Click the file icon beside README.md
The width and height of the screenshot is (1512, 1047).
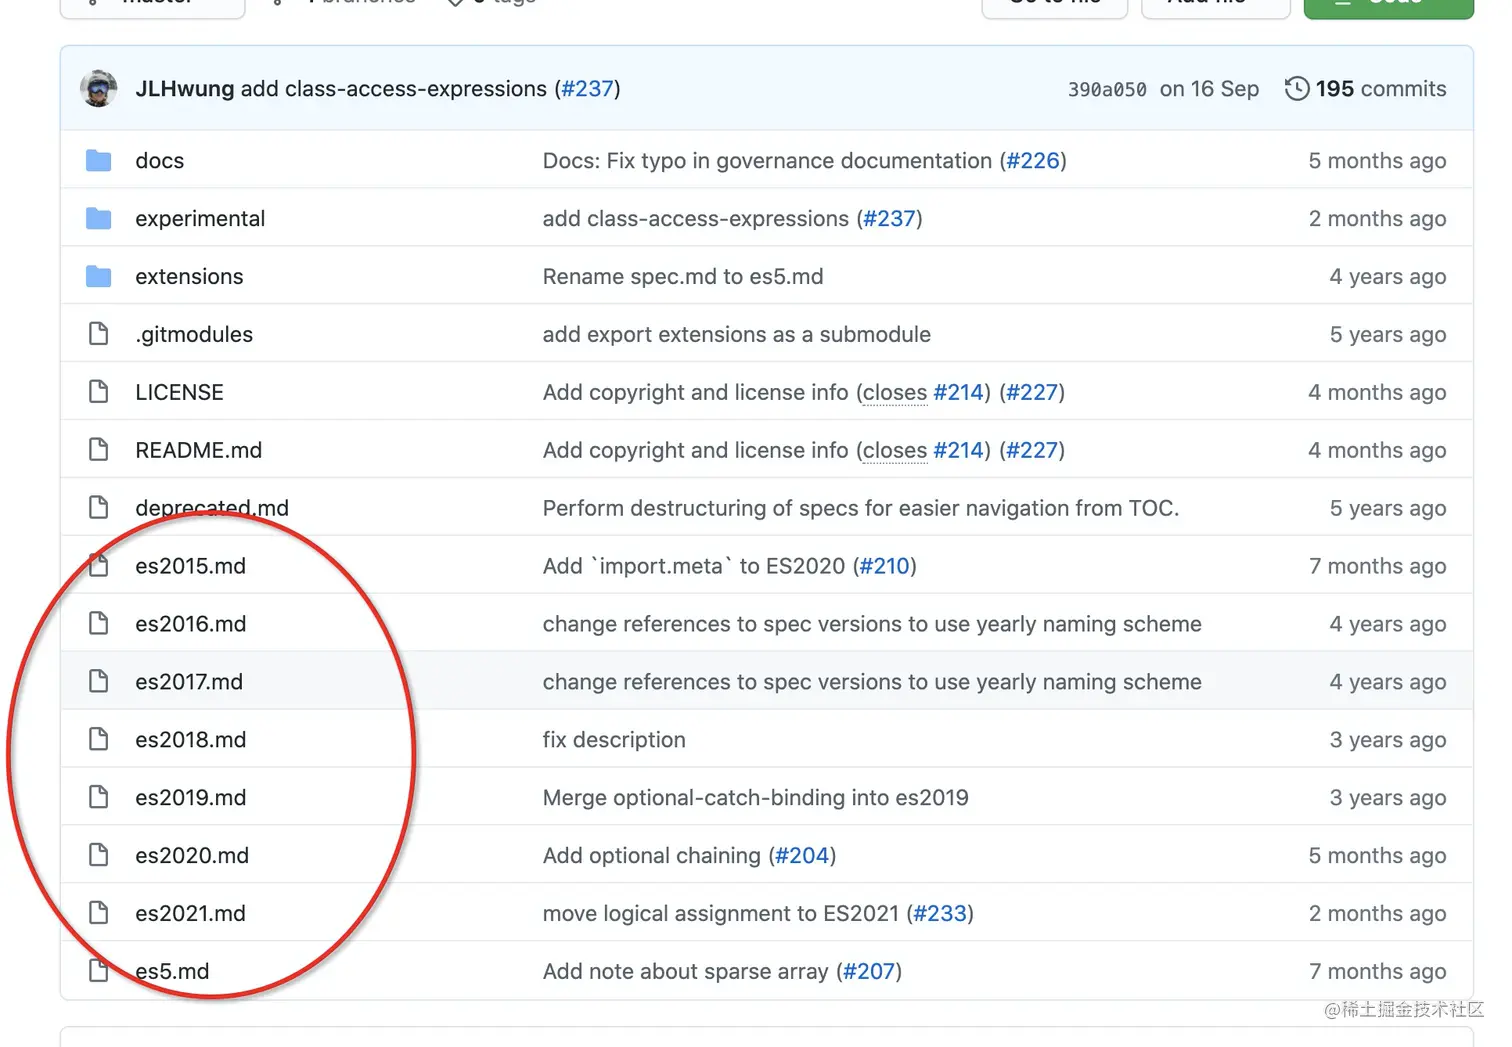98,449
